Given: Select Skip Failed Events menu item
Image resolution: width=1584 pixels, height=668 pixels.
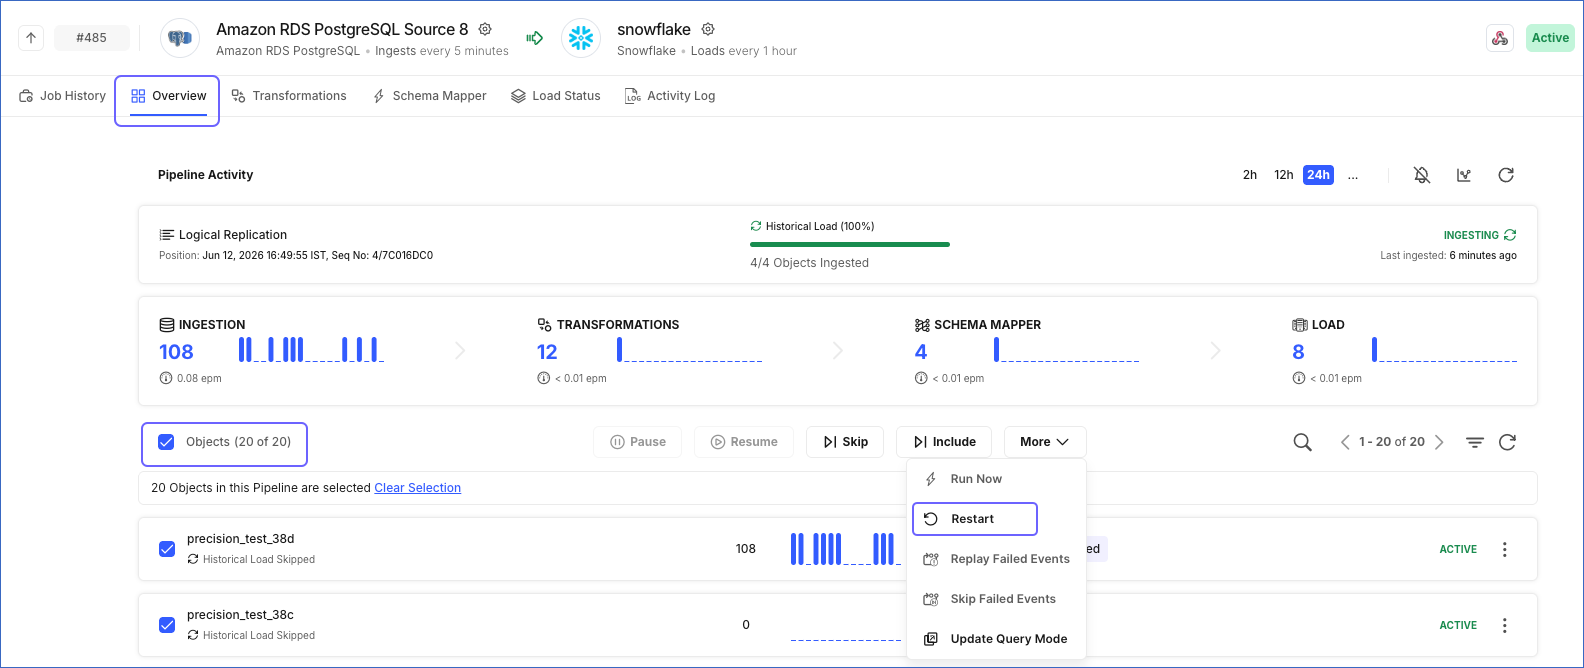Looking at the screenshot, I should [996, 599].
